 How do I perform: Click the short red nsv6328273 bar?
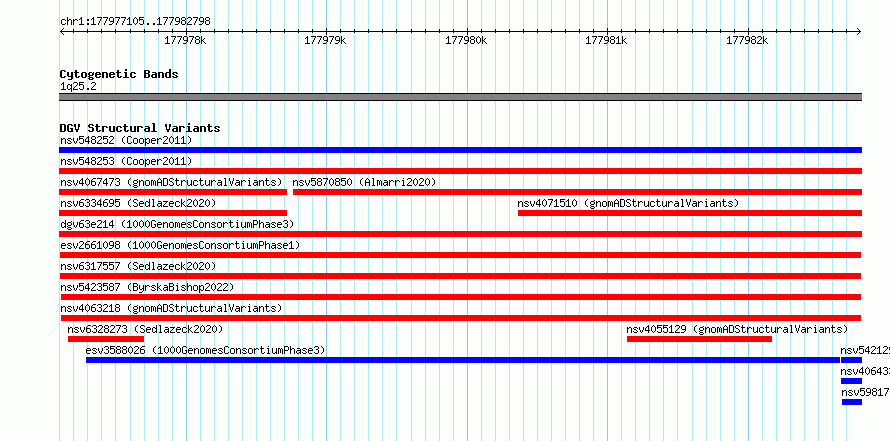[x=106, y=339]
